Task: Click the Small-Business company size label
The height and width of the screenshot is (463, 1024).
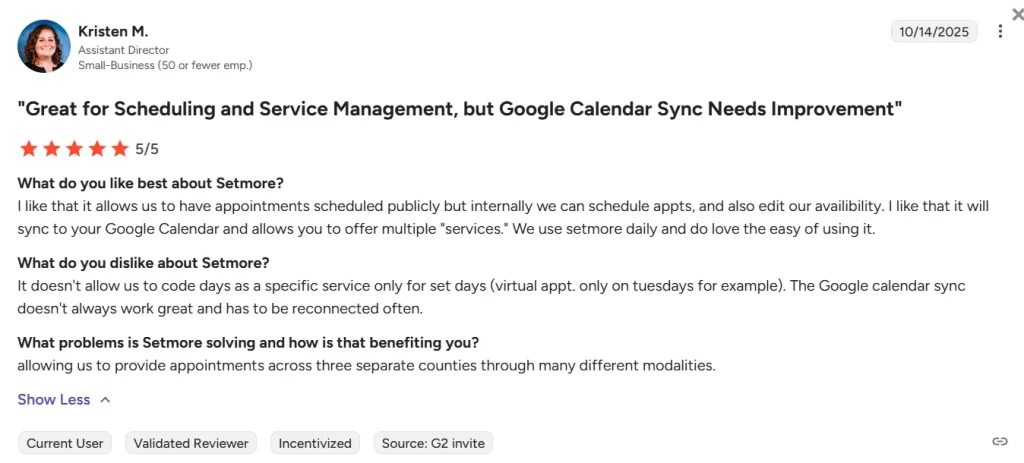Action: (165, 65)
